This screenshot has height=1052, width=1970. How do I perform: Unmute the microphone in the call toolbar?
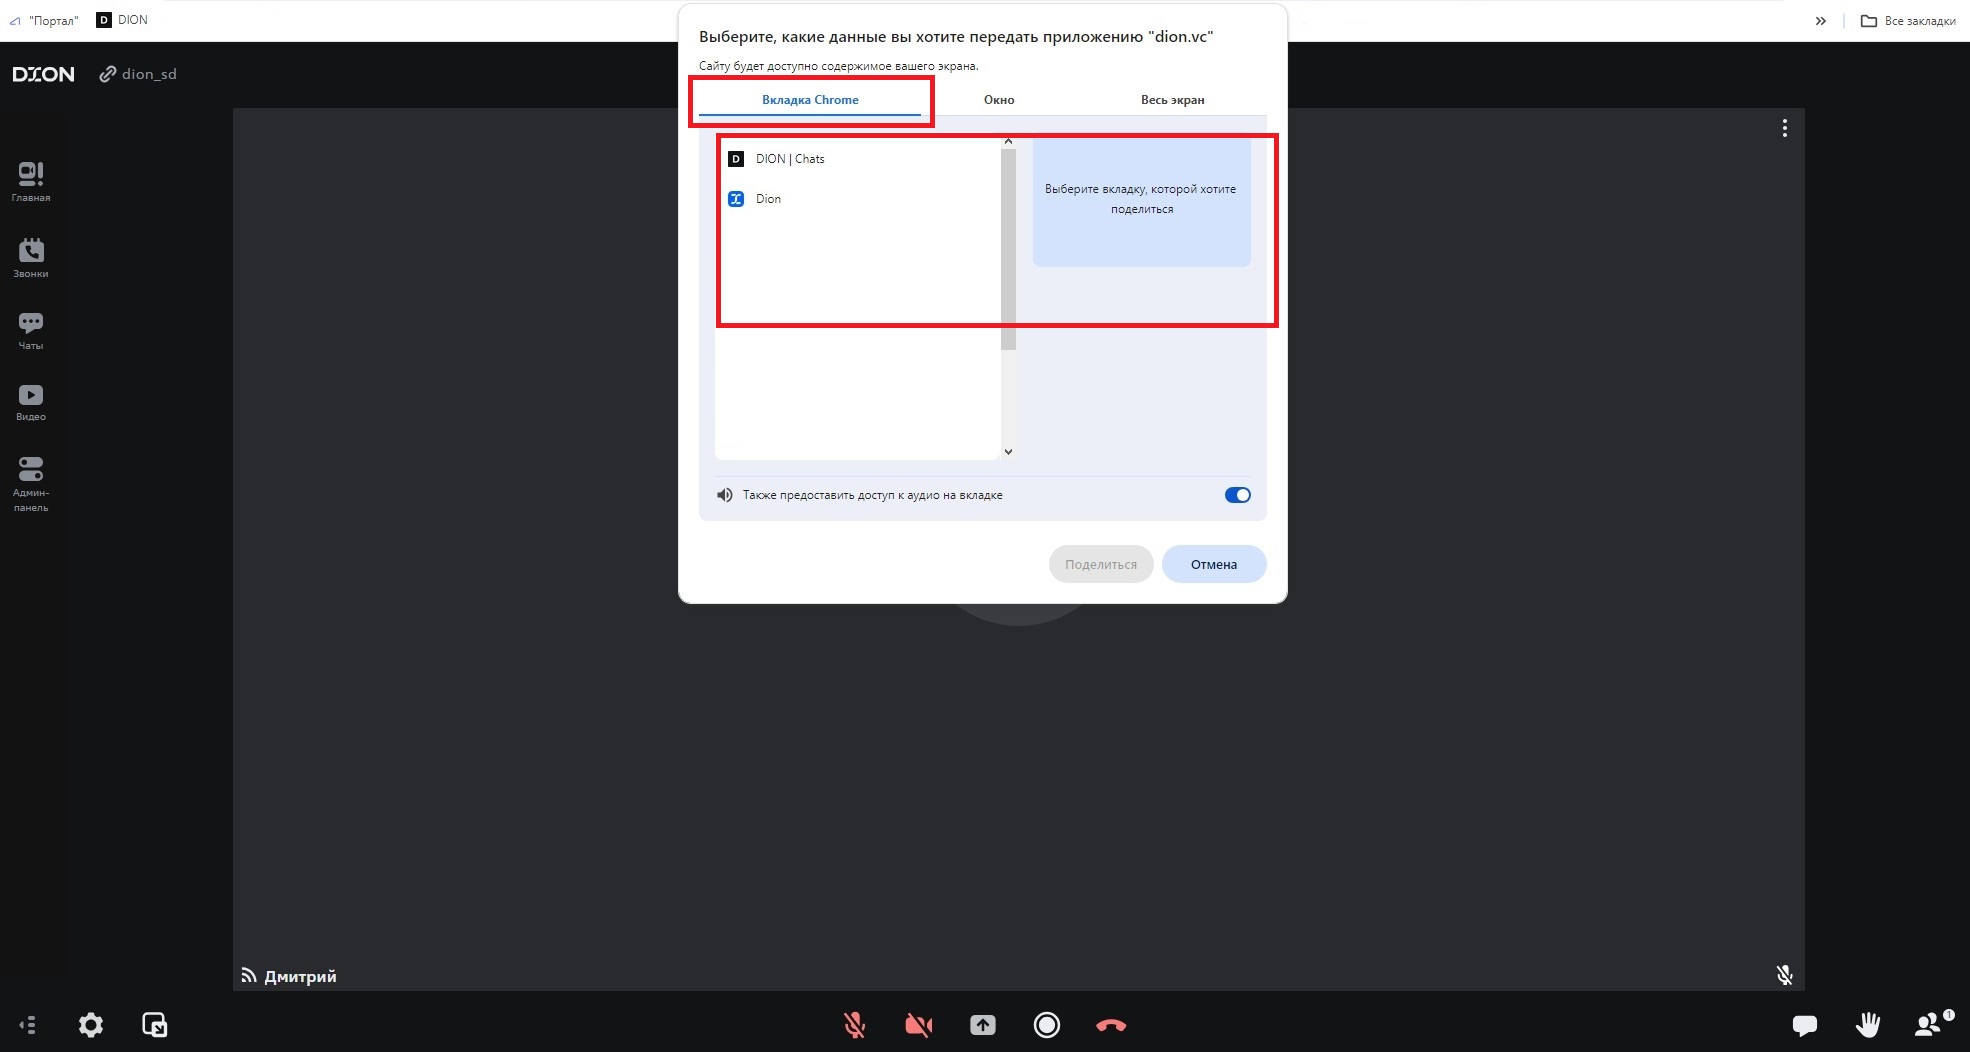point(854,1025)
